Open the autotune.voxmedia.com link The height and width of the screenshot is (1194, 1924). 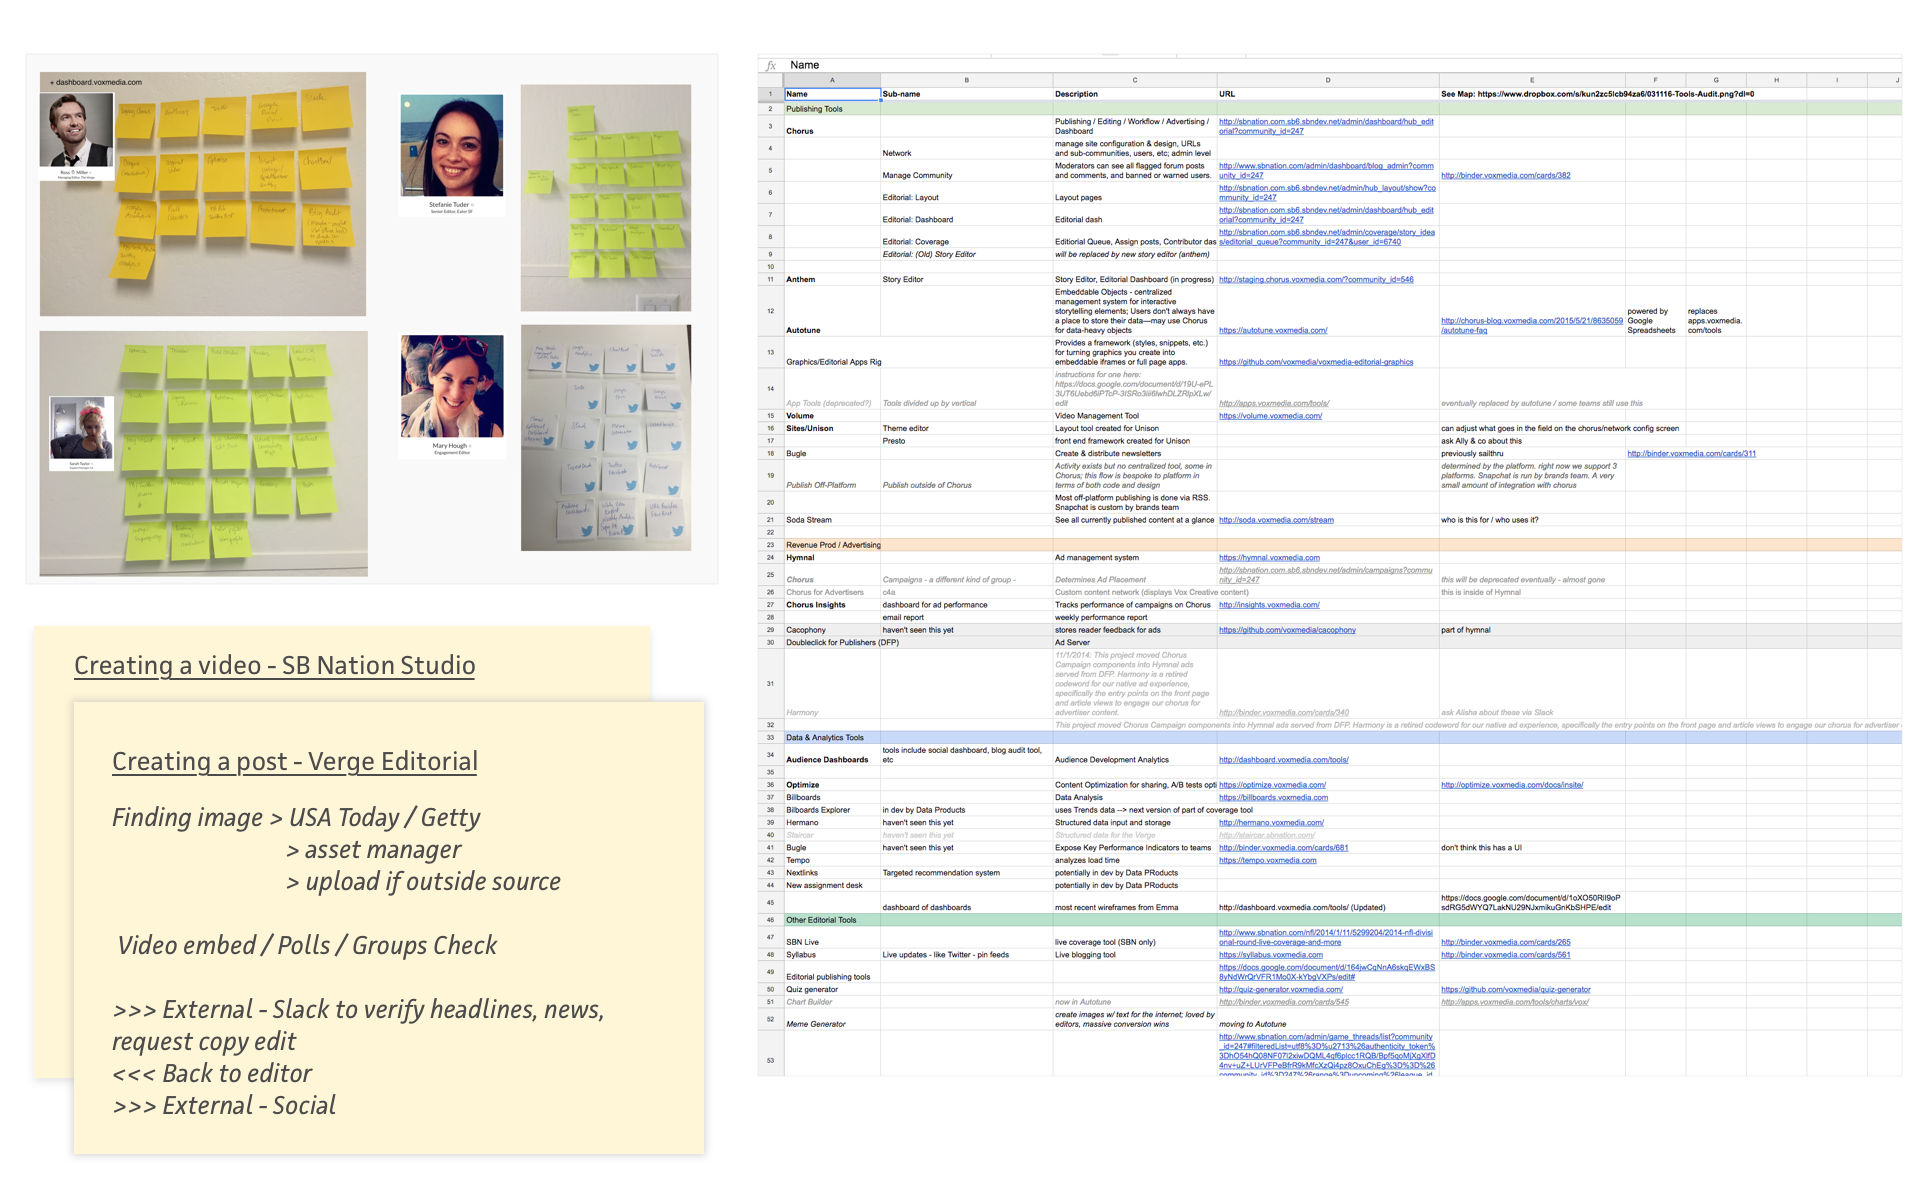tap(1273, 330)
